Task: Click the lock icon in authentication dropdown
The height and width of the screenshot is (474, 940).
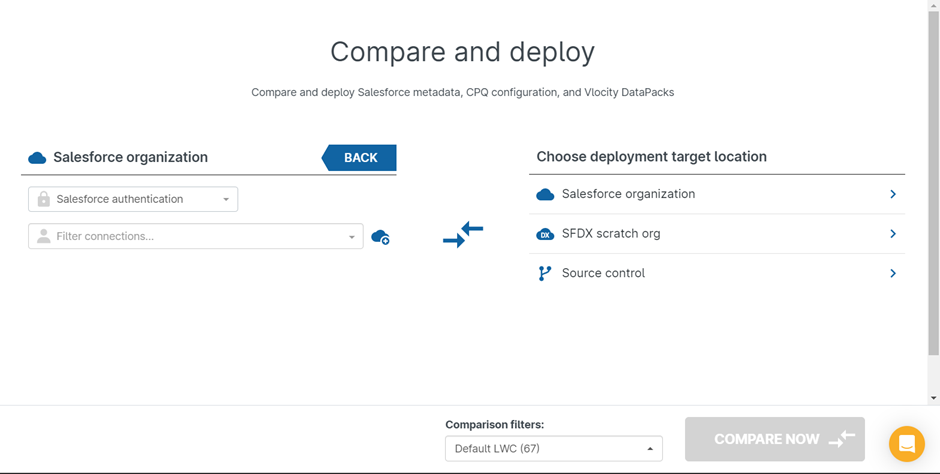Action: [43, 199]
